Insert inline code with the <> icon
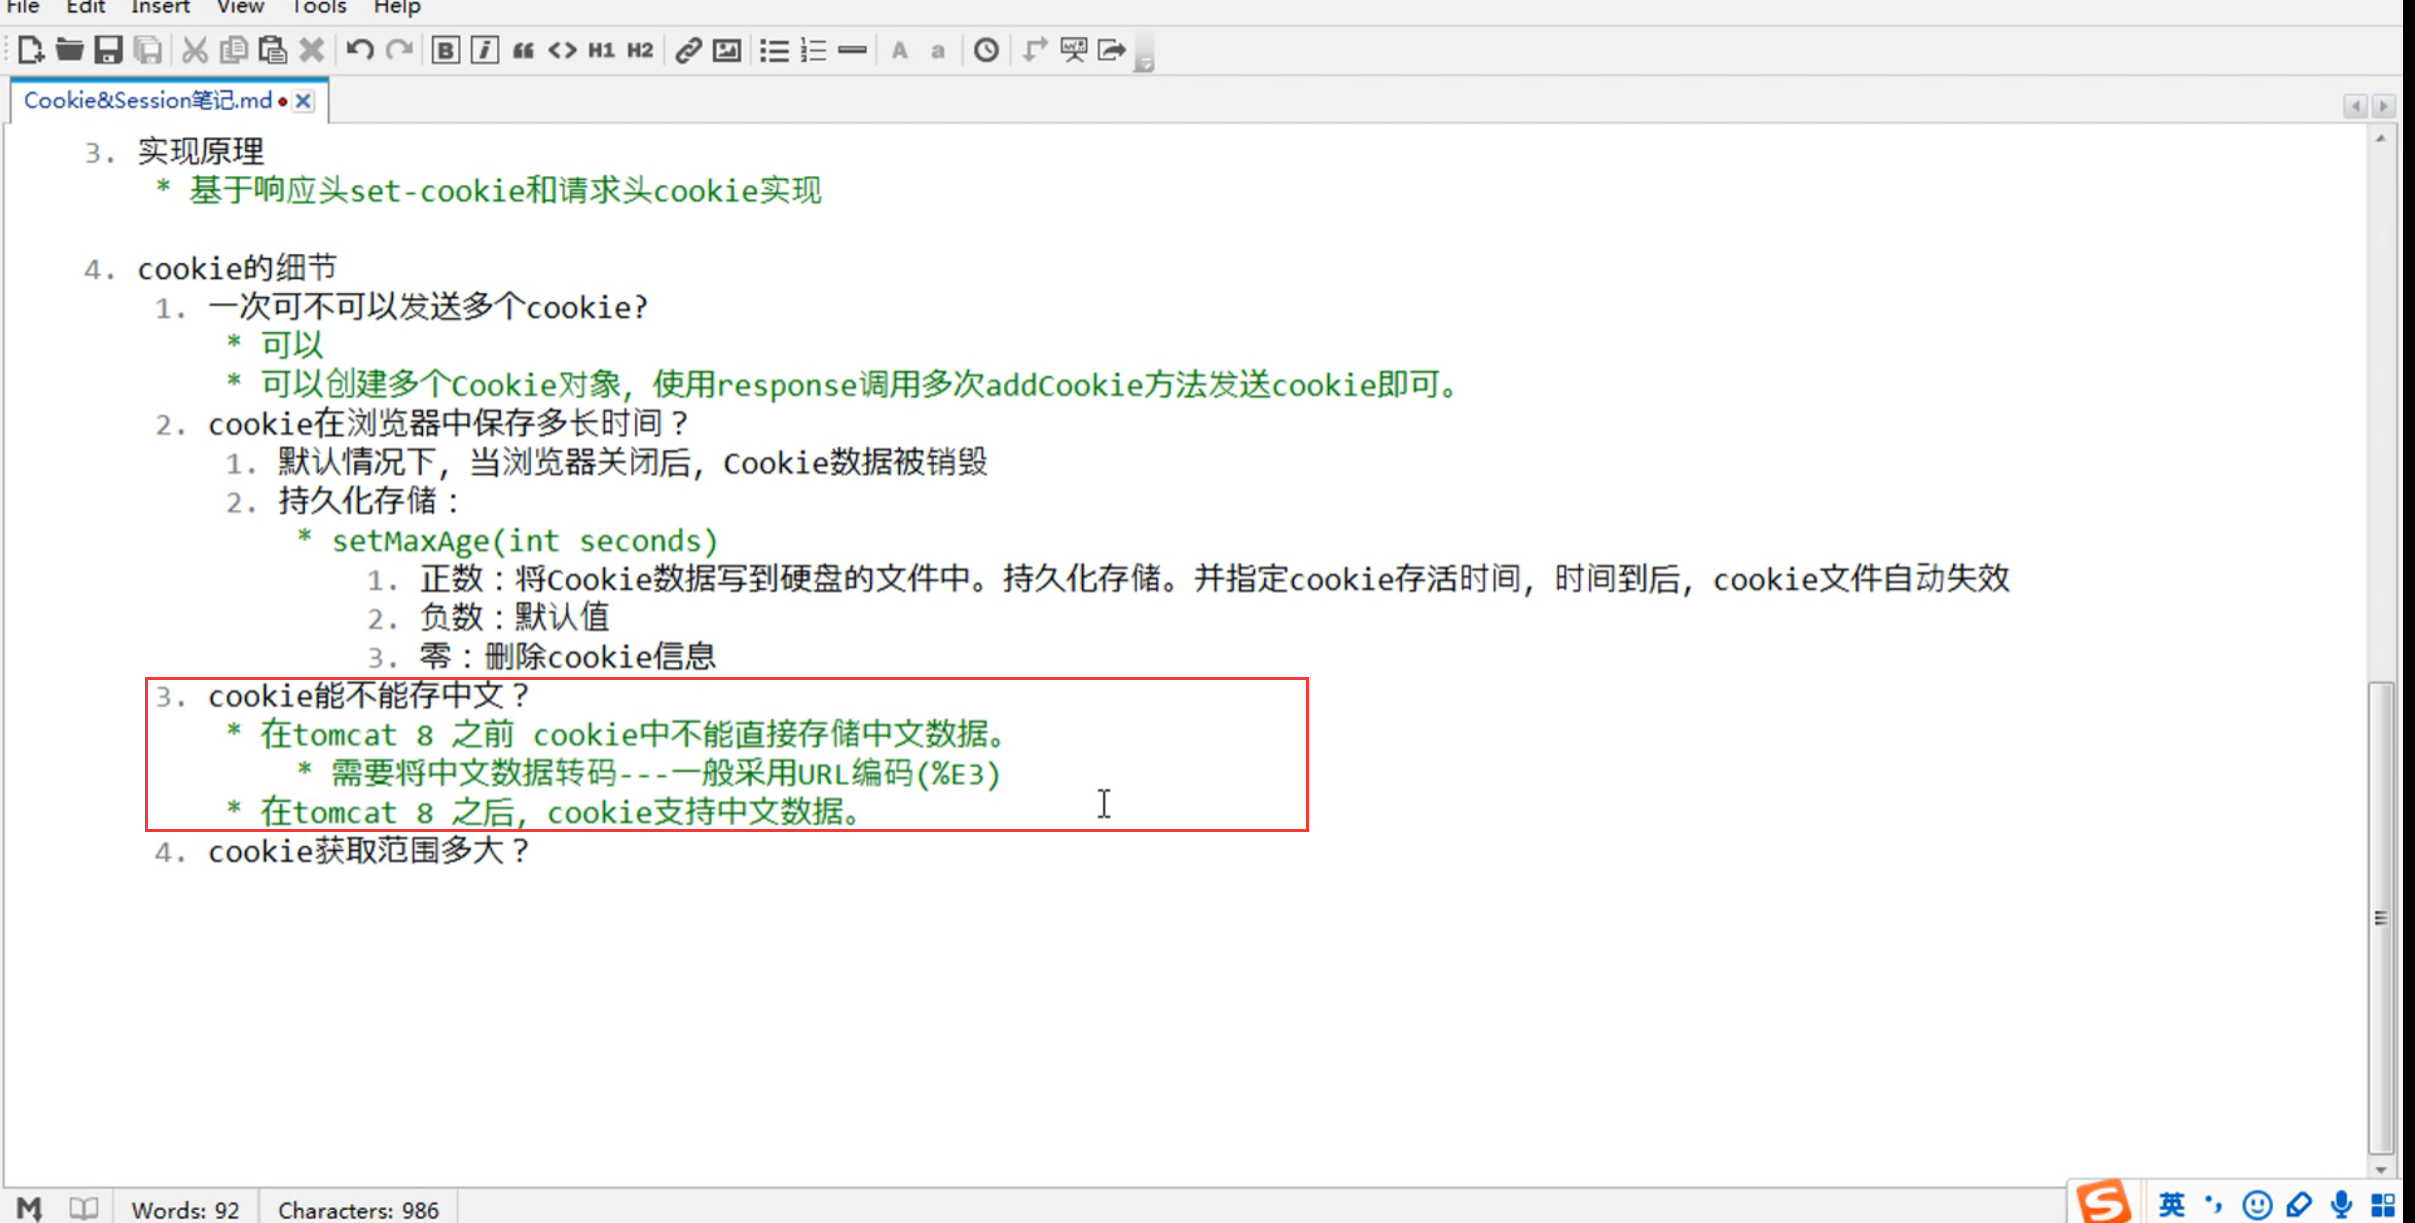The height and width of the screenshot is (1223, 2415). pyautogui.click(x=562, y=50)
